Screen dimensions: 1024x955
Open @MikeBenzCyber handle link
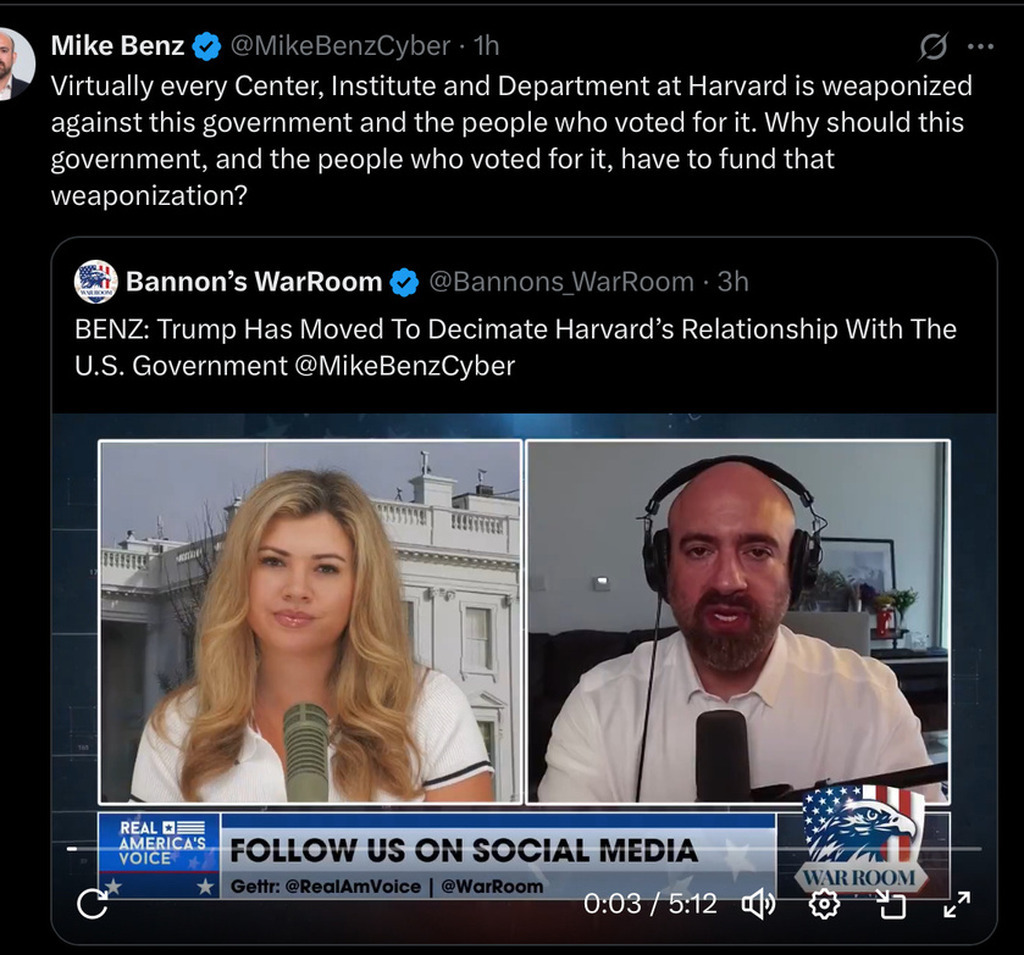tap(340, 46)
